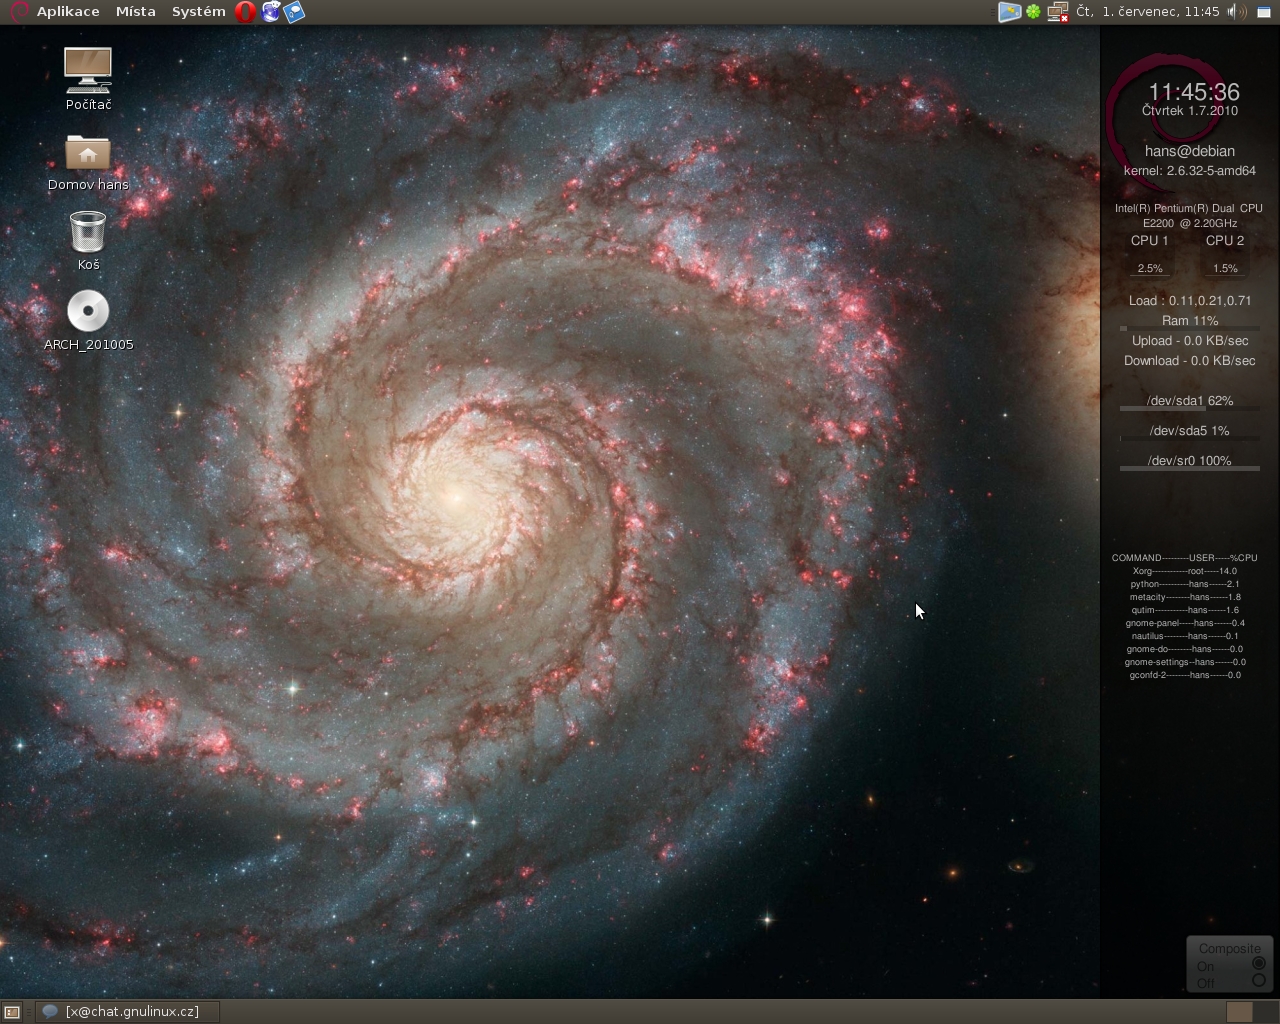Image resolution: width=1280 pixels, height=1024 pixels.
Task: Open the Počítač desktop icon
Action: [88, 72]
